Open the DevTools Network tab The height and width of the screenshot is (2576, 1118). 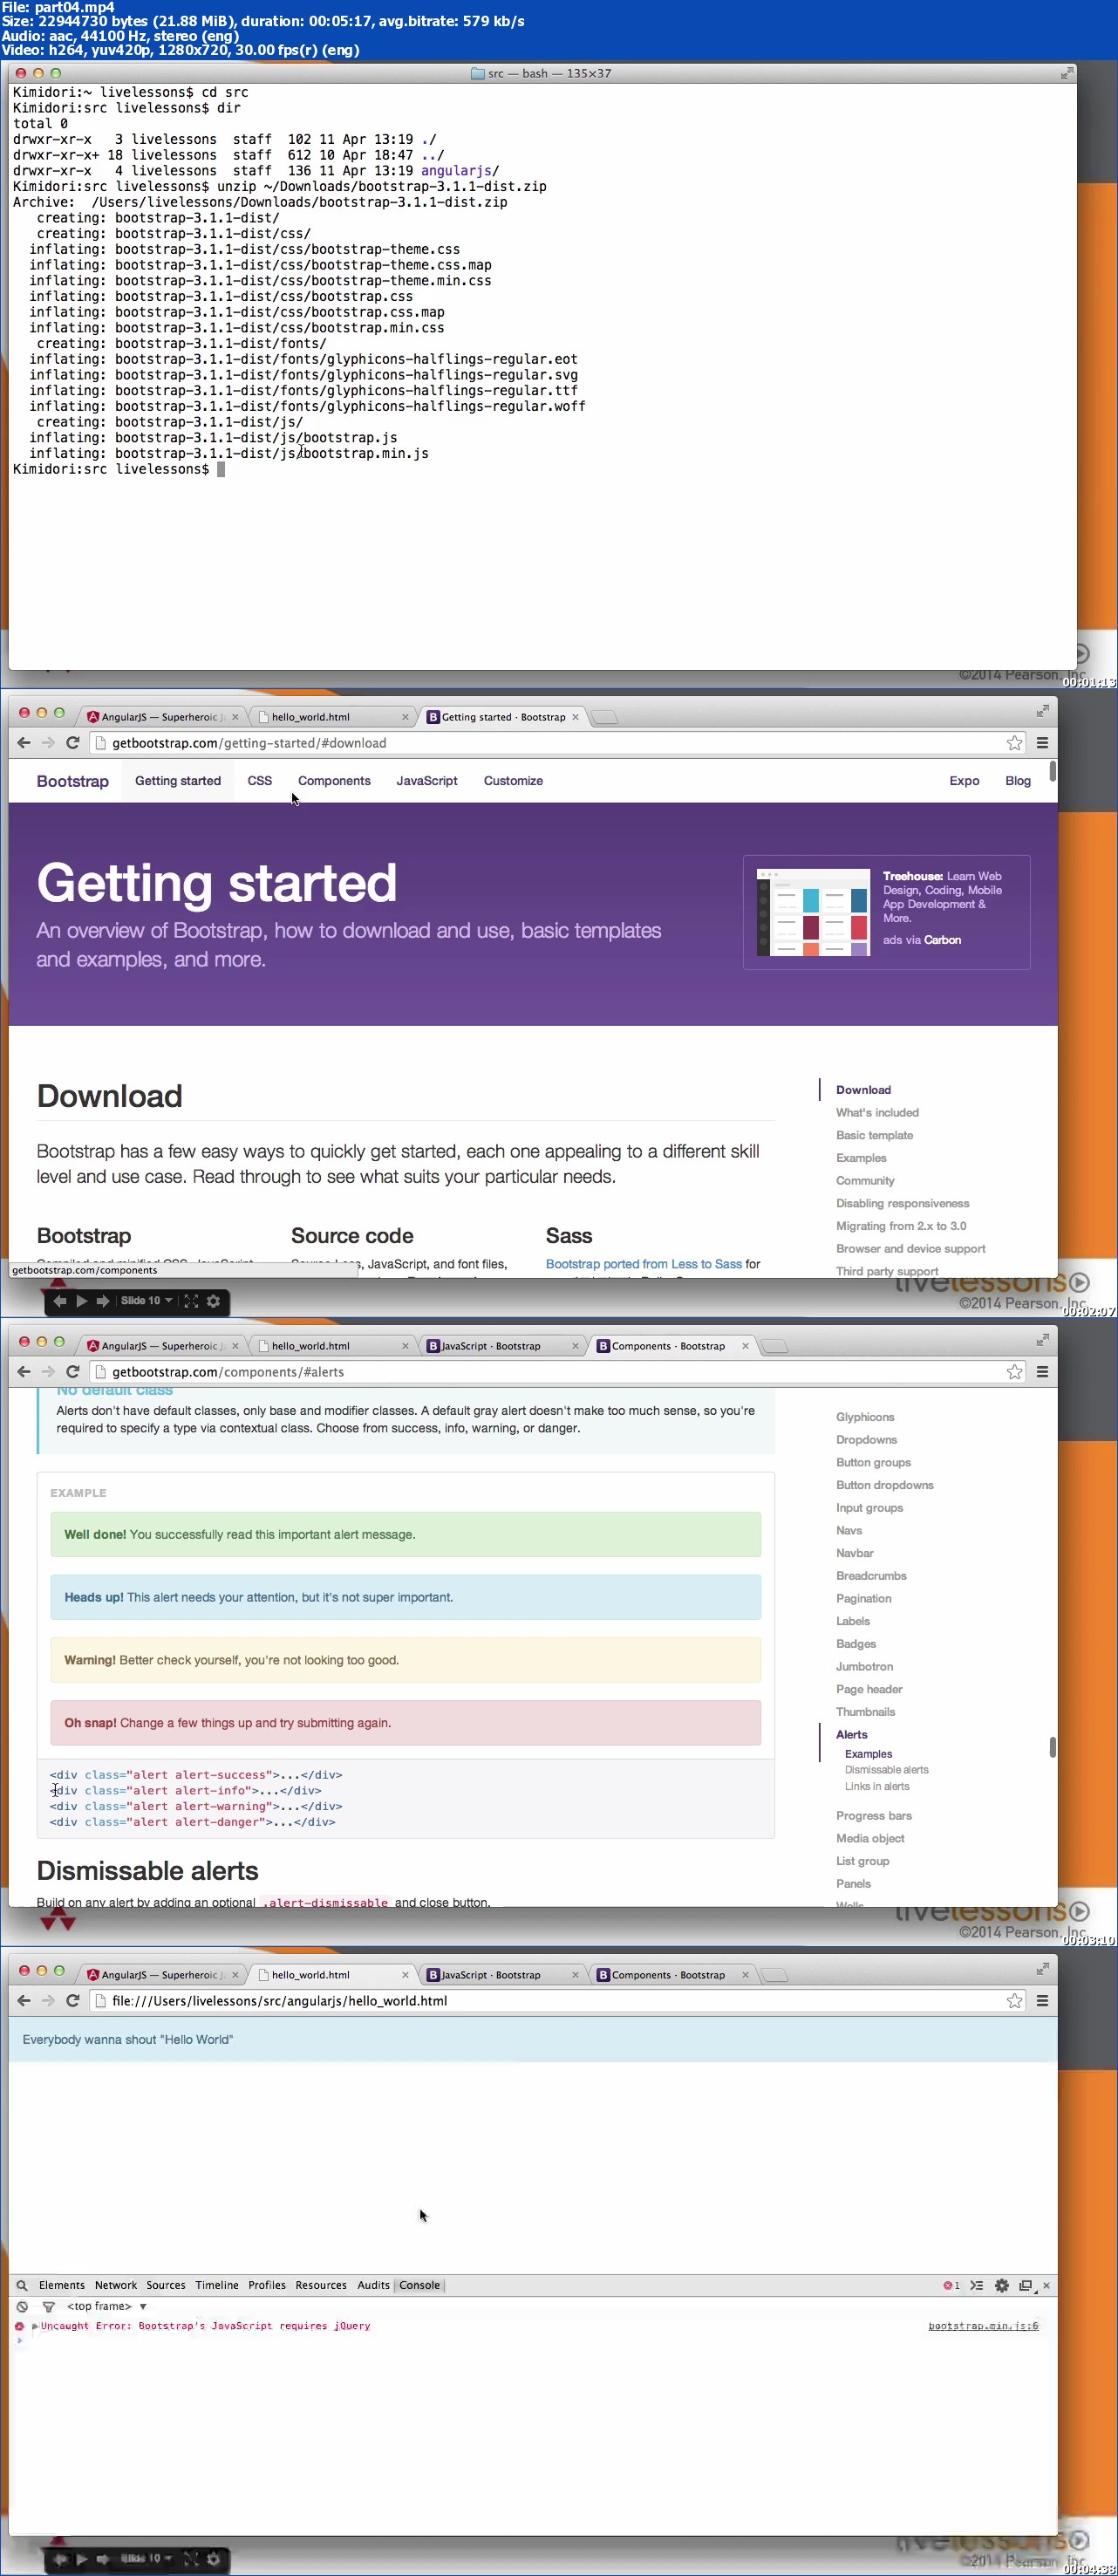116,2285
